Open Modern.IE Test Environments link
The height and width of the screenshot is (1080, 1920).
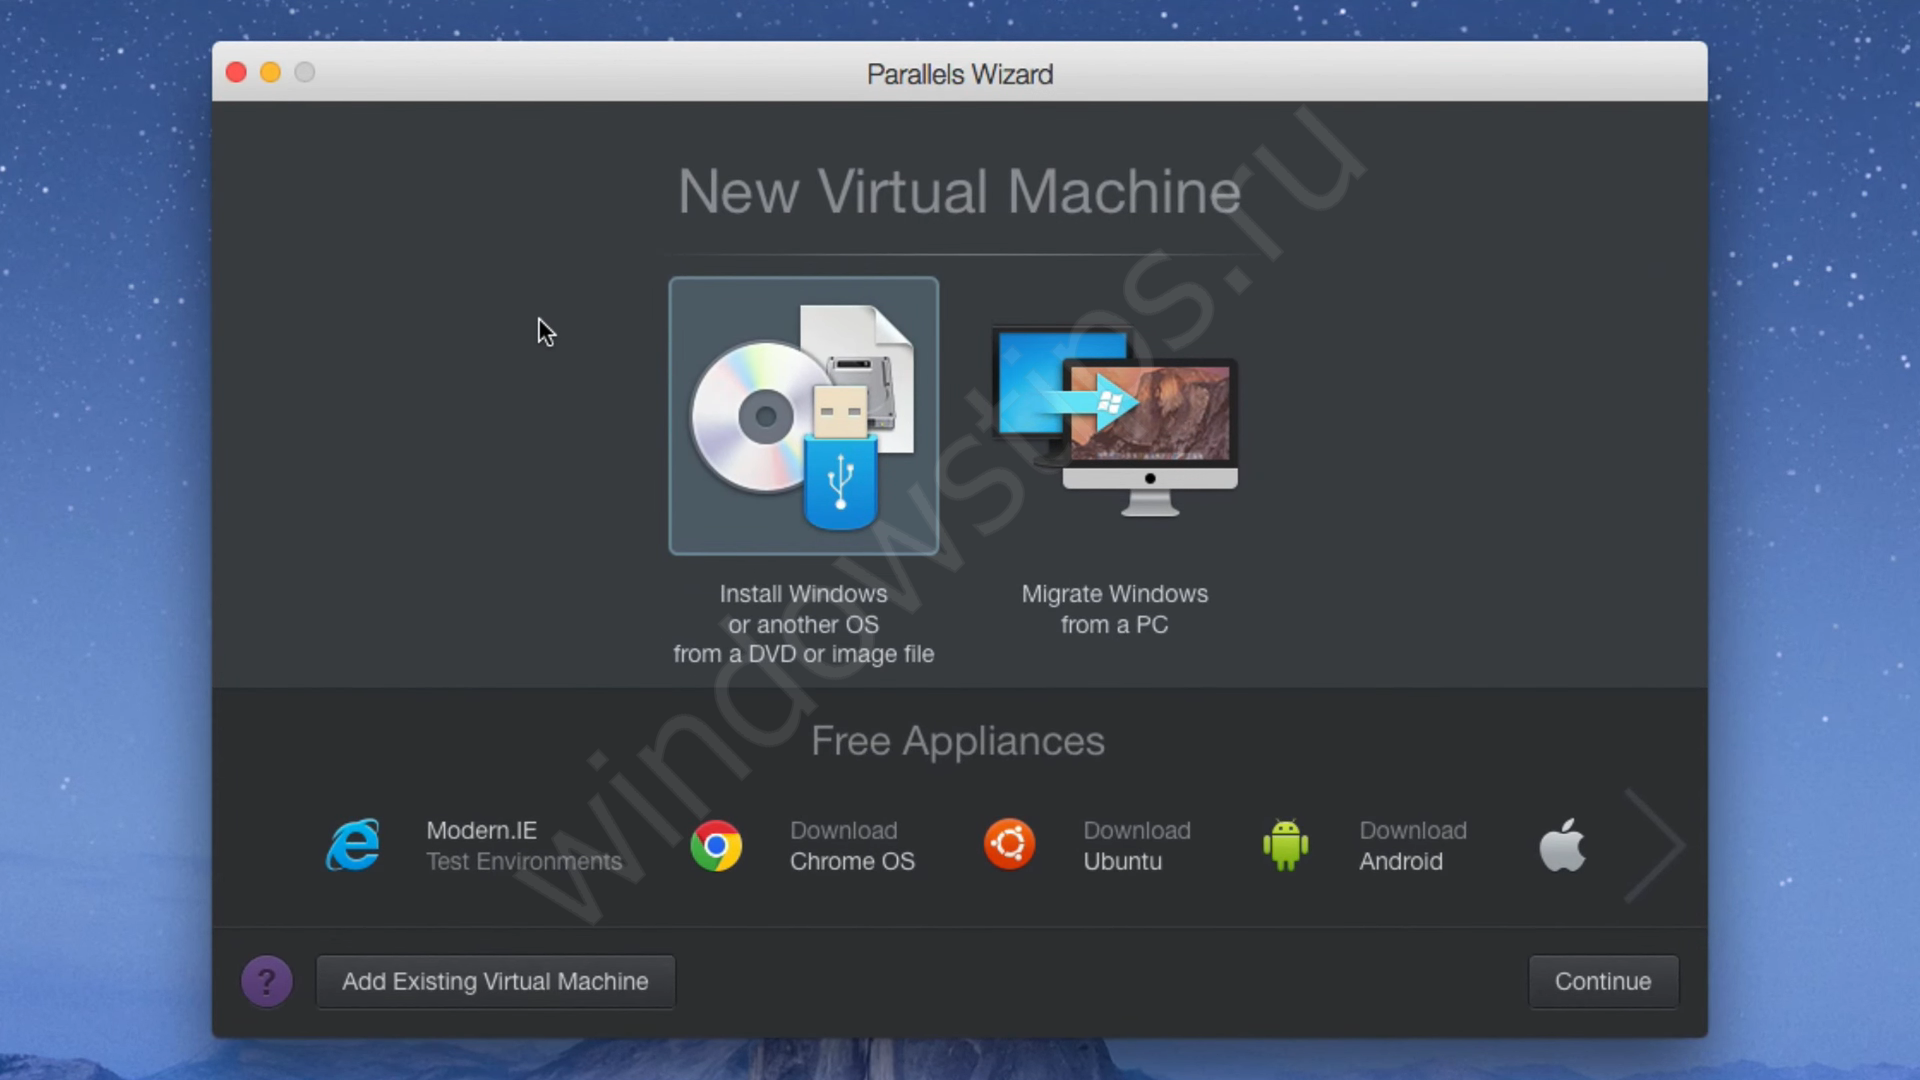click(523, 846)
